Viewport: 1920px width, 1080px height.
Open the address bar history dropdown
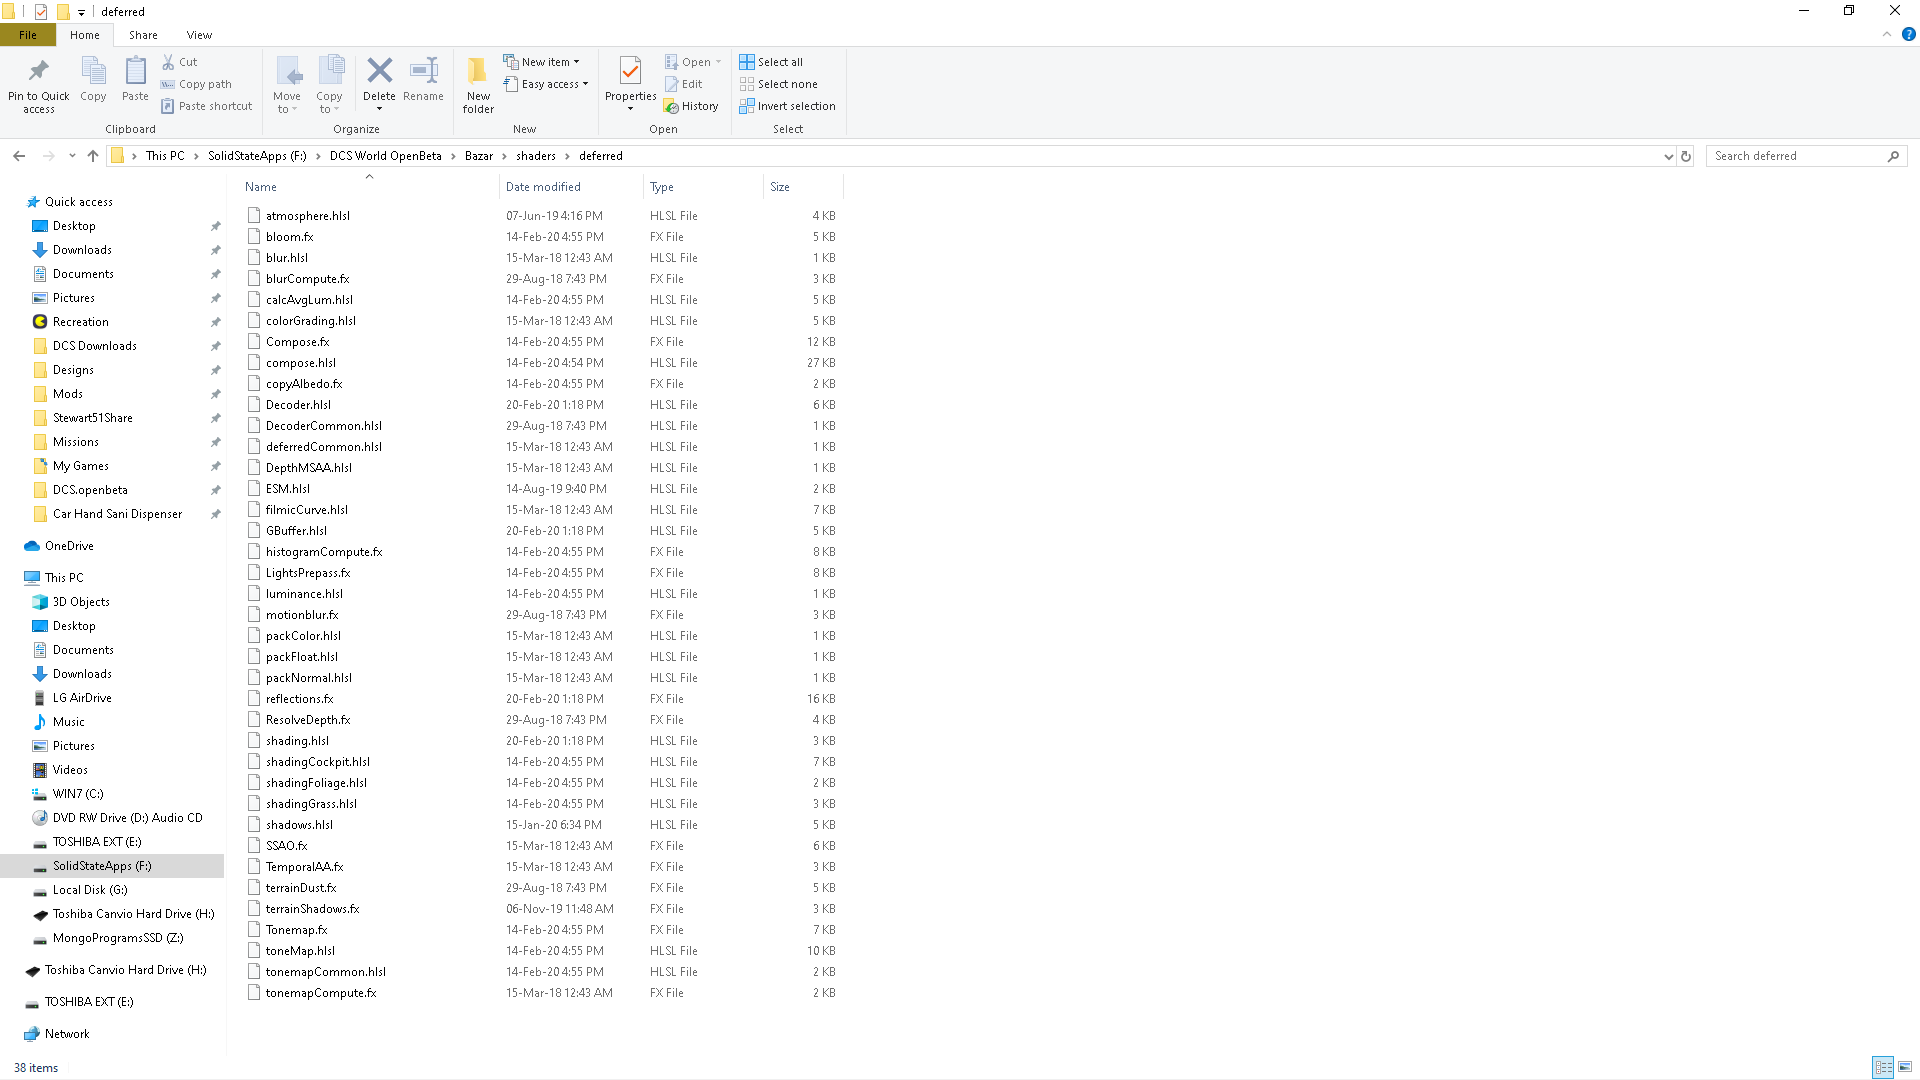coord(1668,156)
